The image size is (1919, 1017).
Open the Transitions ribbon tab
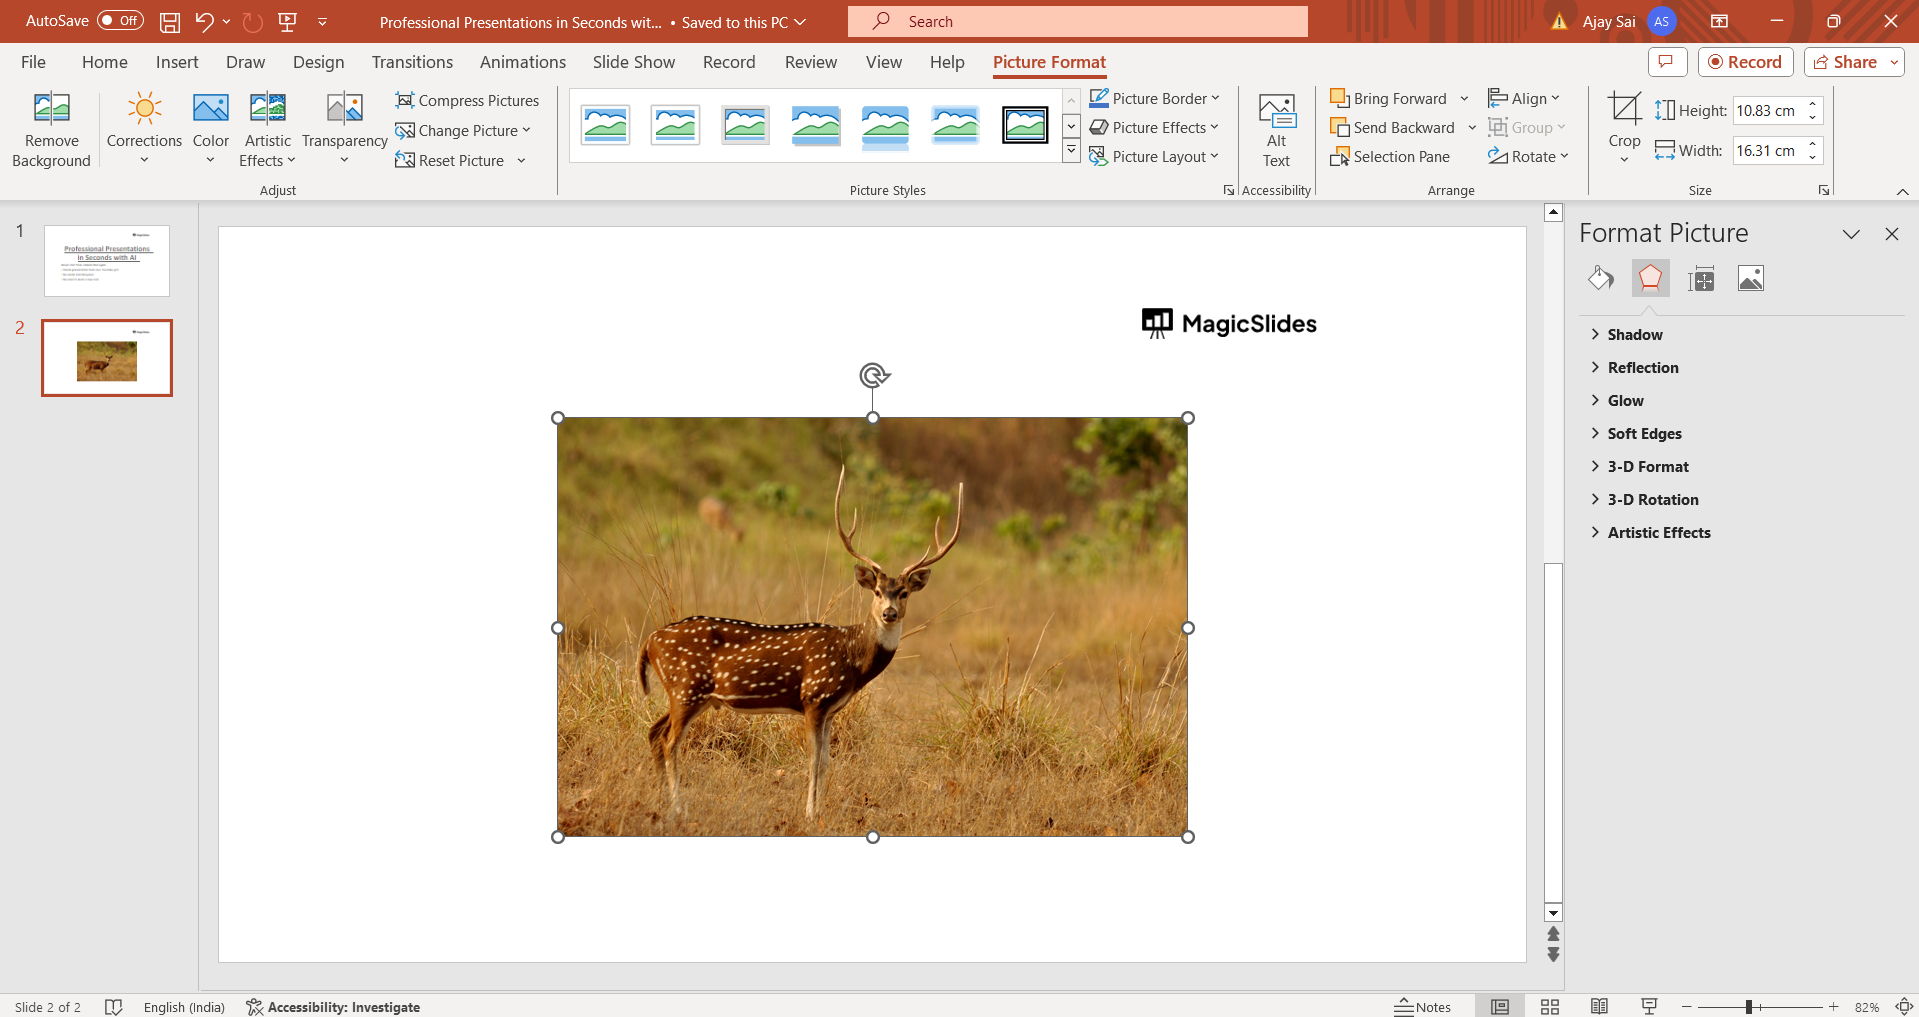tap(412, 62)
